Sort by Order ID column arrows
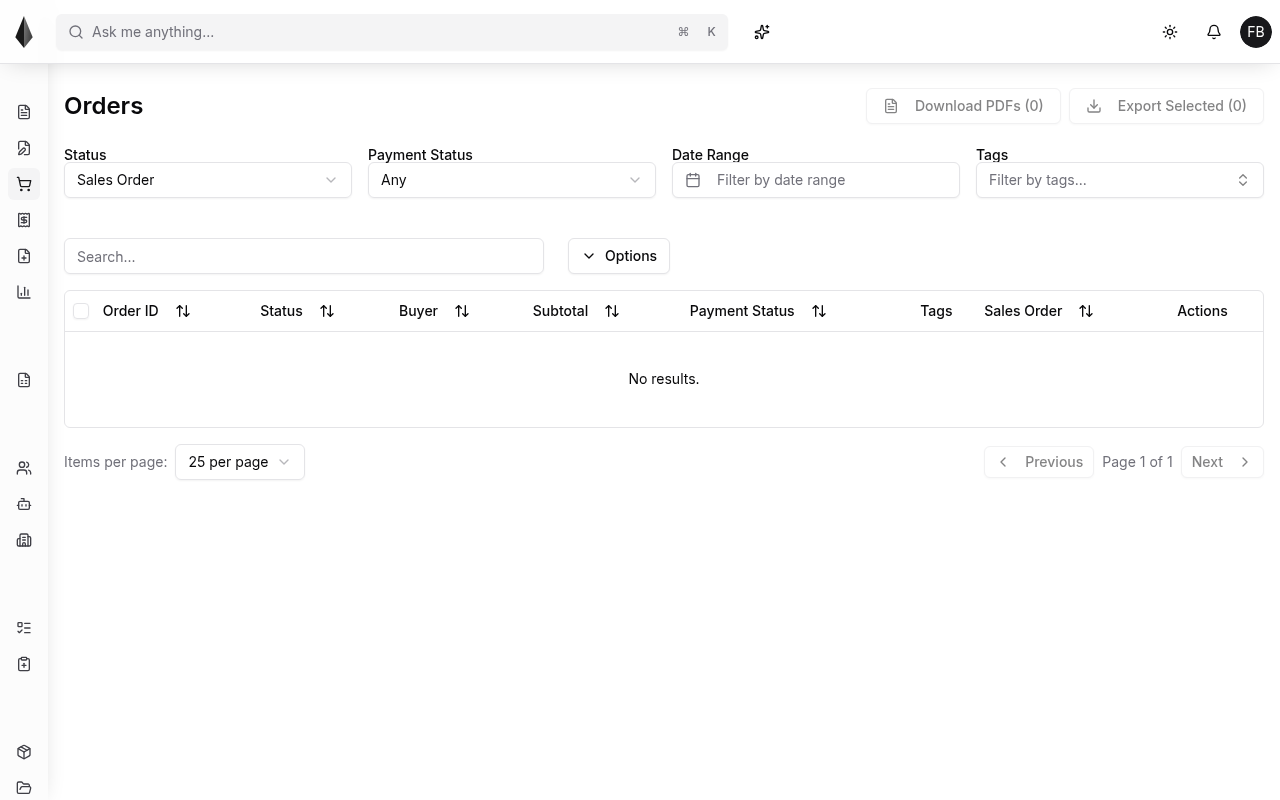This screenshot has width=1280, height=800. click(183, 311)
